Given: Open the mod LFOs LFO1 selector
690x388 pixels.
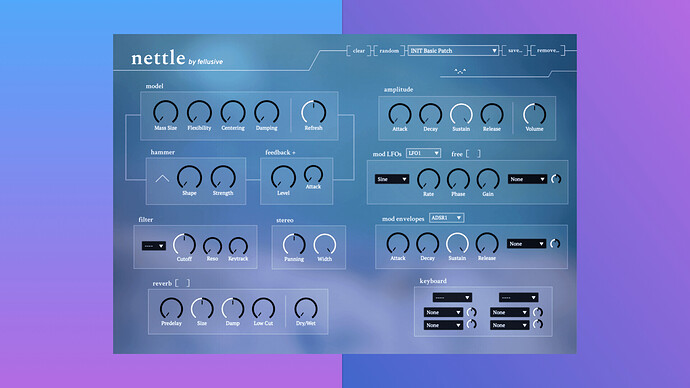Looking at the screenshot, I should pyautogui.click(x=423, y=153).
